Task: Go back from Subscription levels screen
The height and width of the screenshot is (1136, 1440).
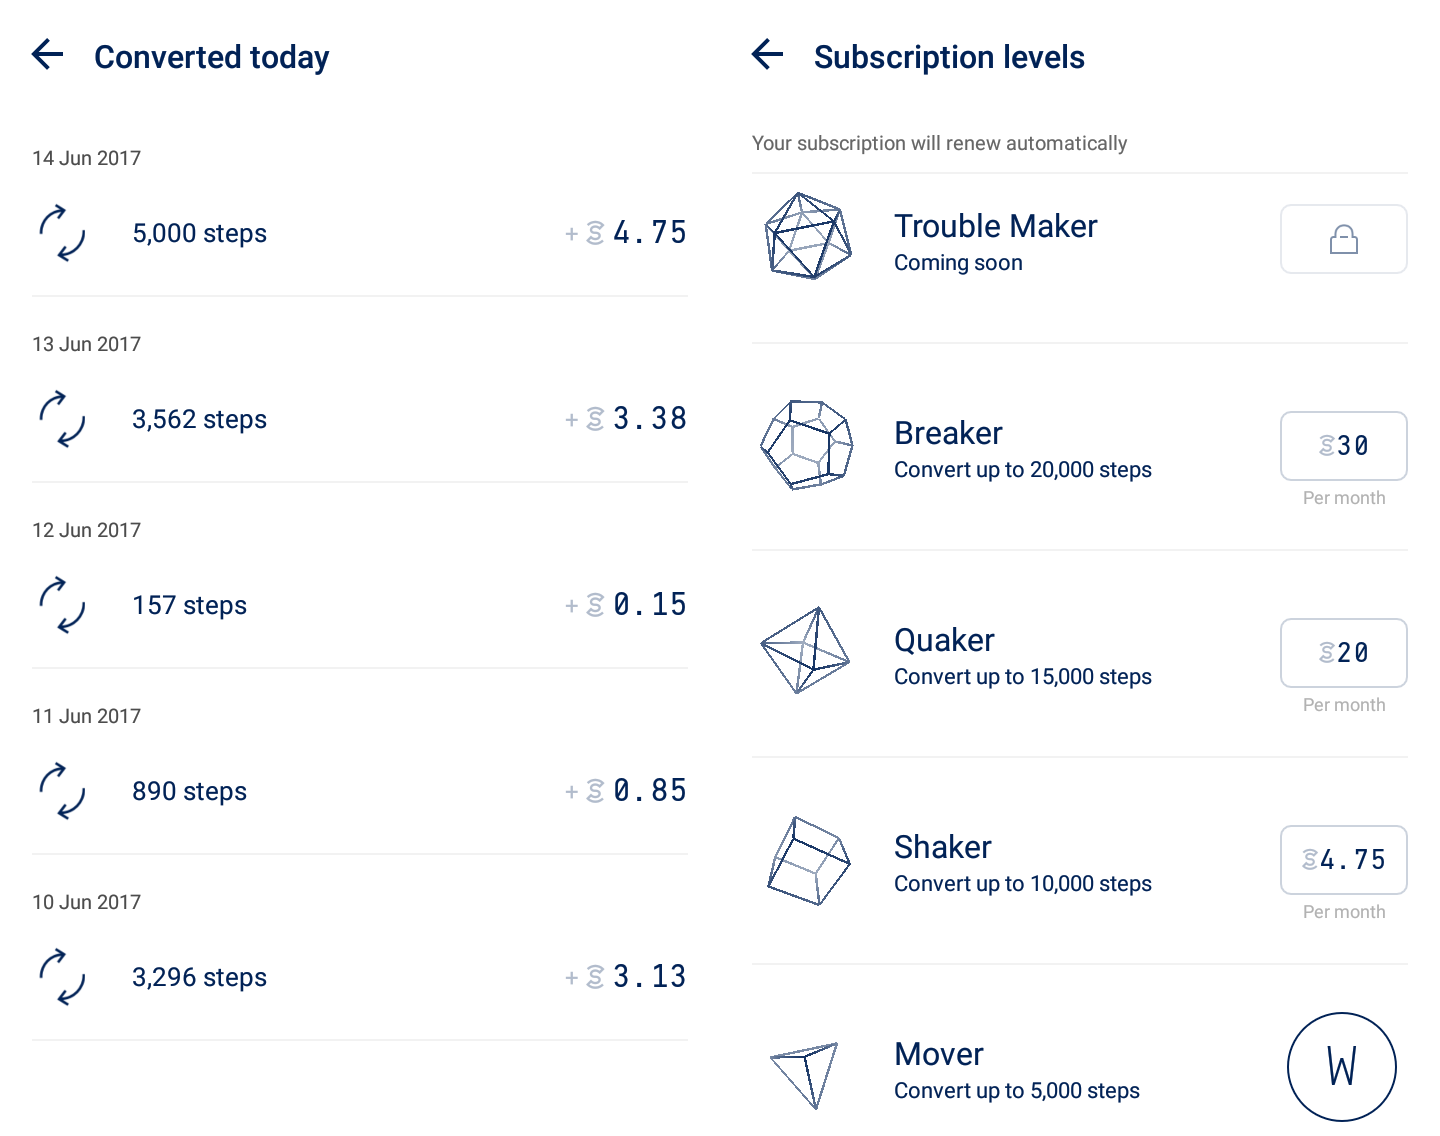Action: pyautogui.click(x=768, y=54)
